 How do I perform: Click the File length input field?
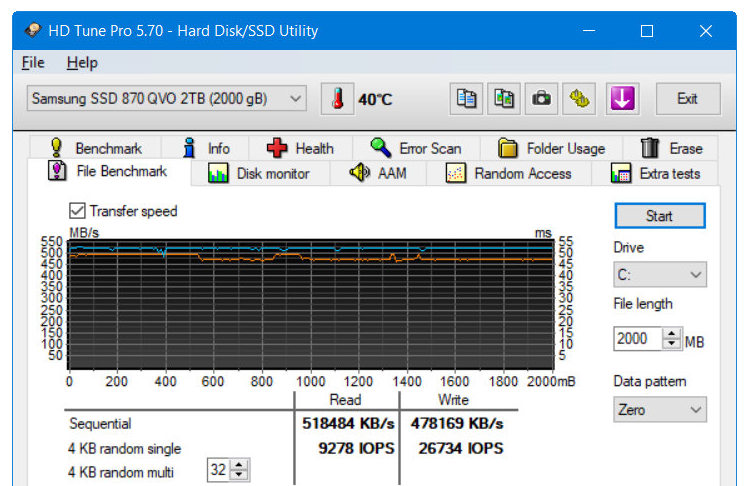[637, 339]
